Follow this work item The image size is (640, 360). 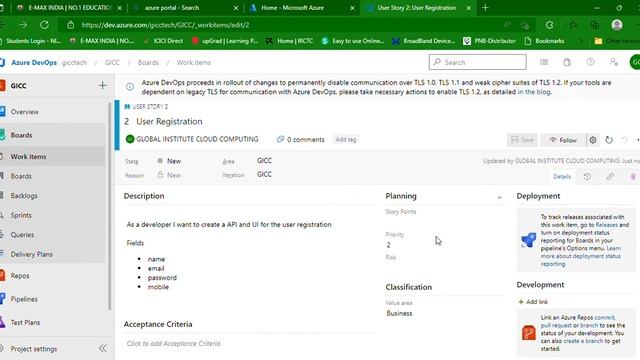coord(563,140)
